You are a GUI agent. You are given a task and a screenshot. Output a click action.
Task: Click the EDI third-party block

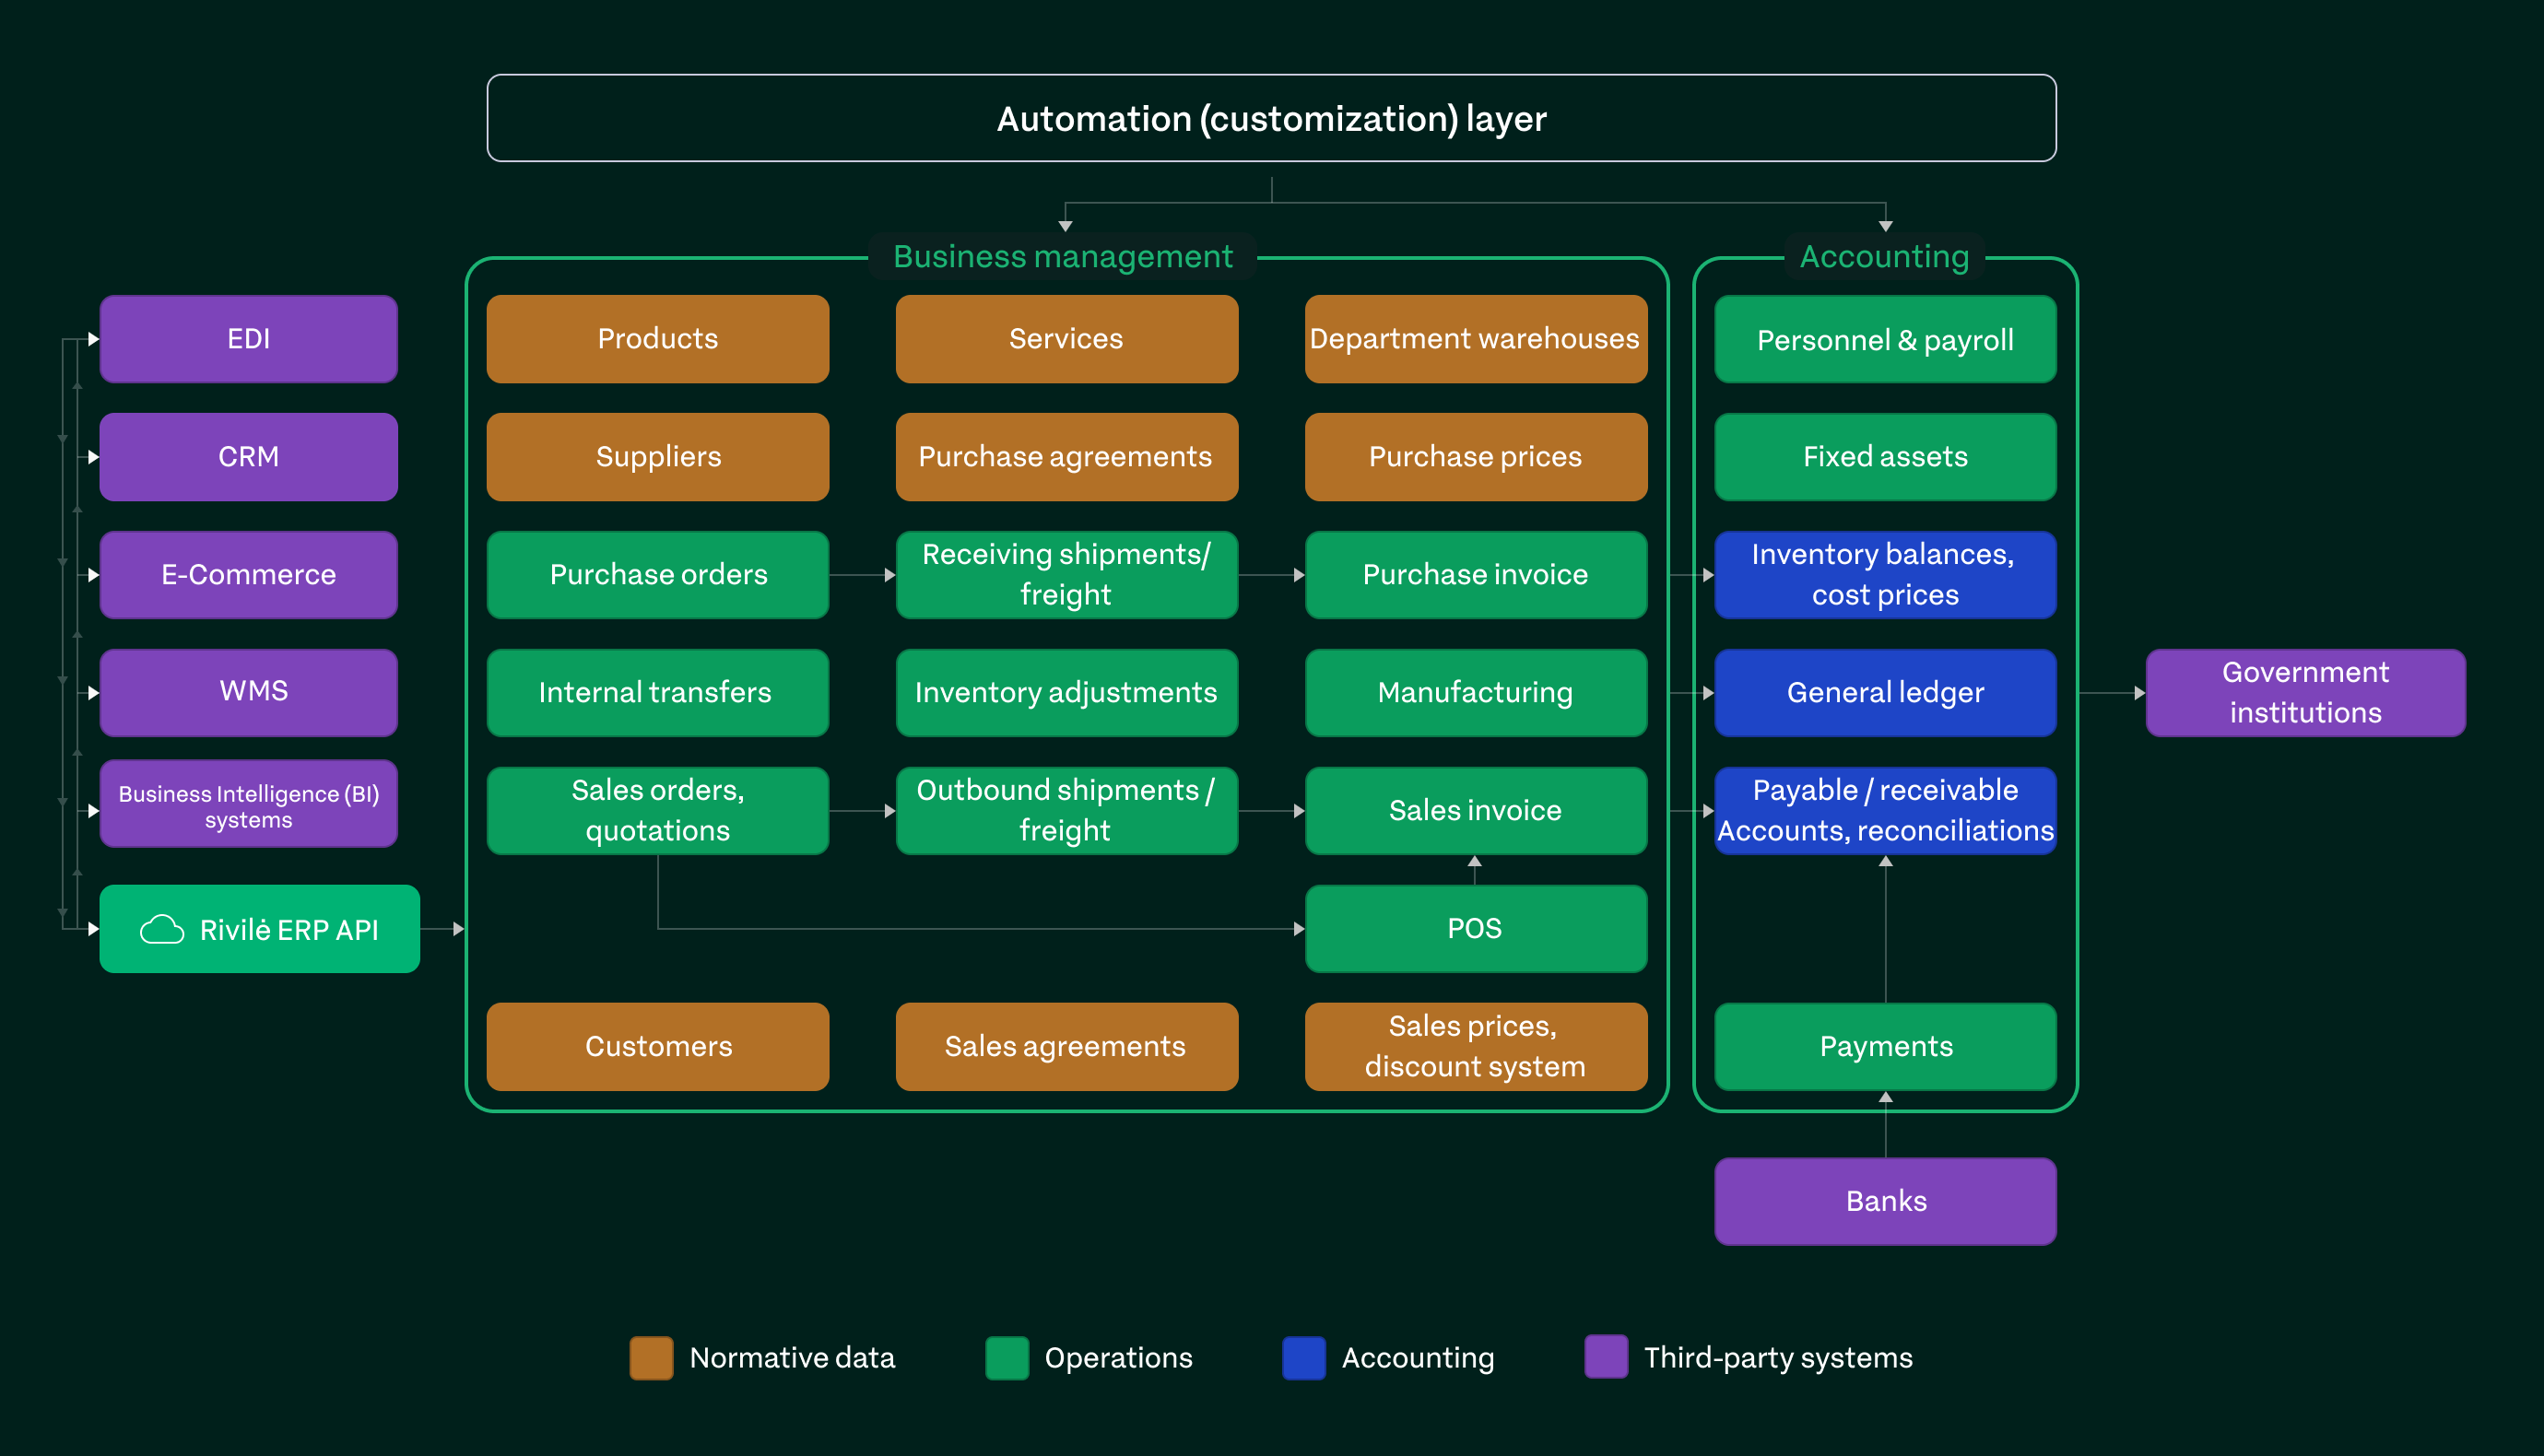[248, 338]
